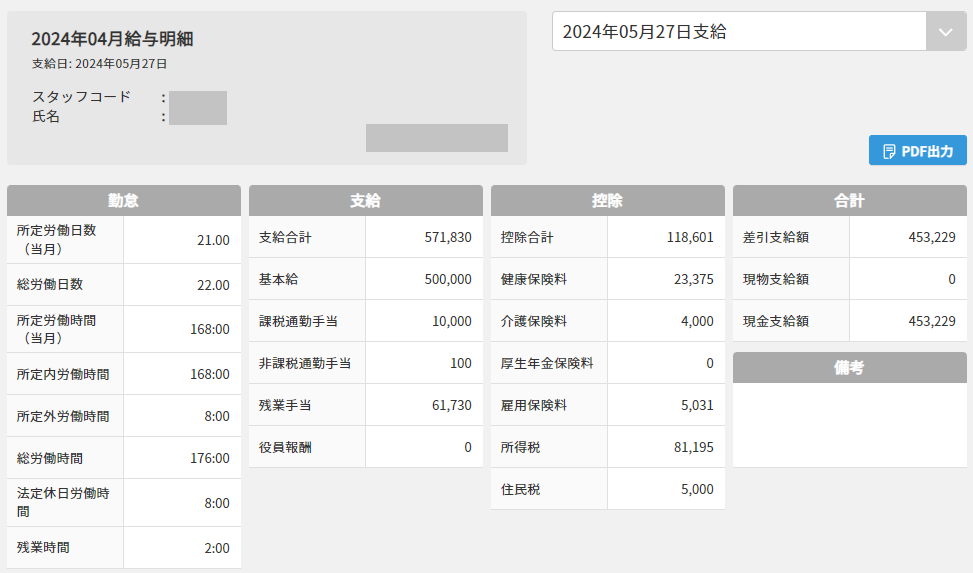Click the PDF document icon

click(x=889, y=152)
